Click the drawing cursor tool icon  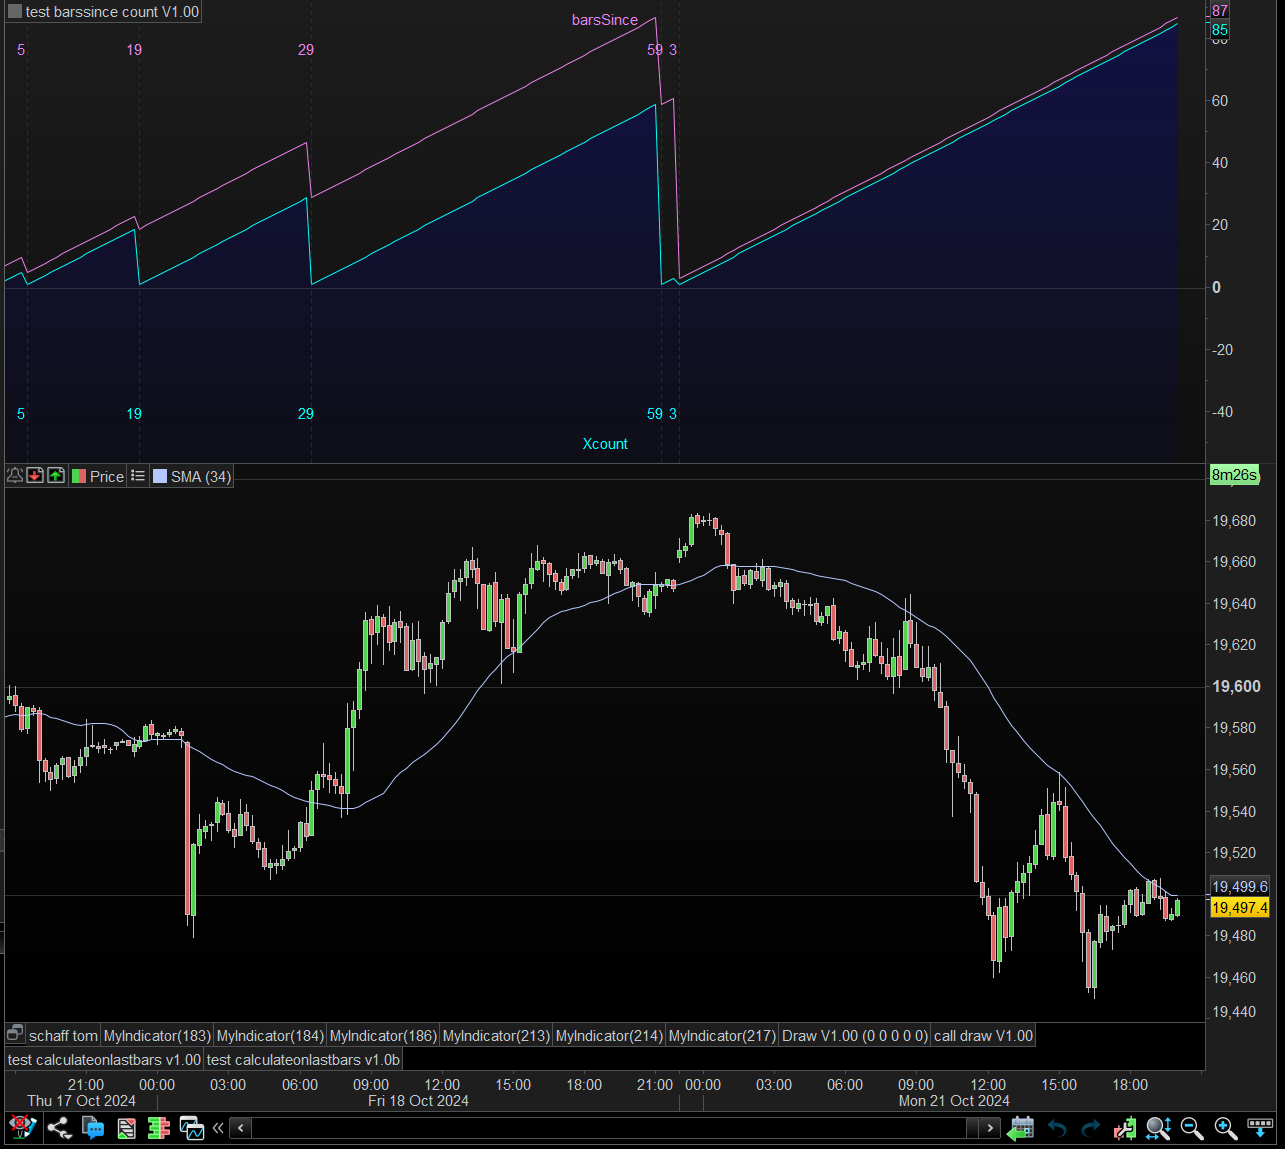tap(22, 1128)
